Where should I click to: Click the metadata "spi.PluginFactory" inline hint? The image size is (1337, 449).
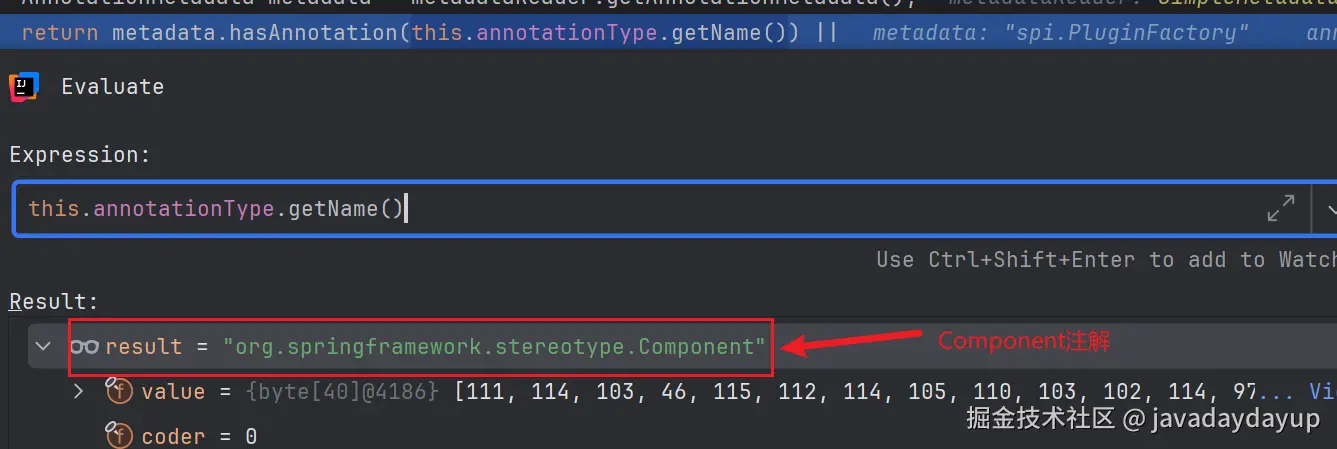click(1060, 33)
